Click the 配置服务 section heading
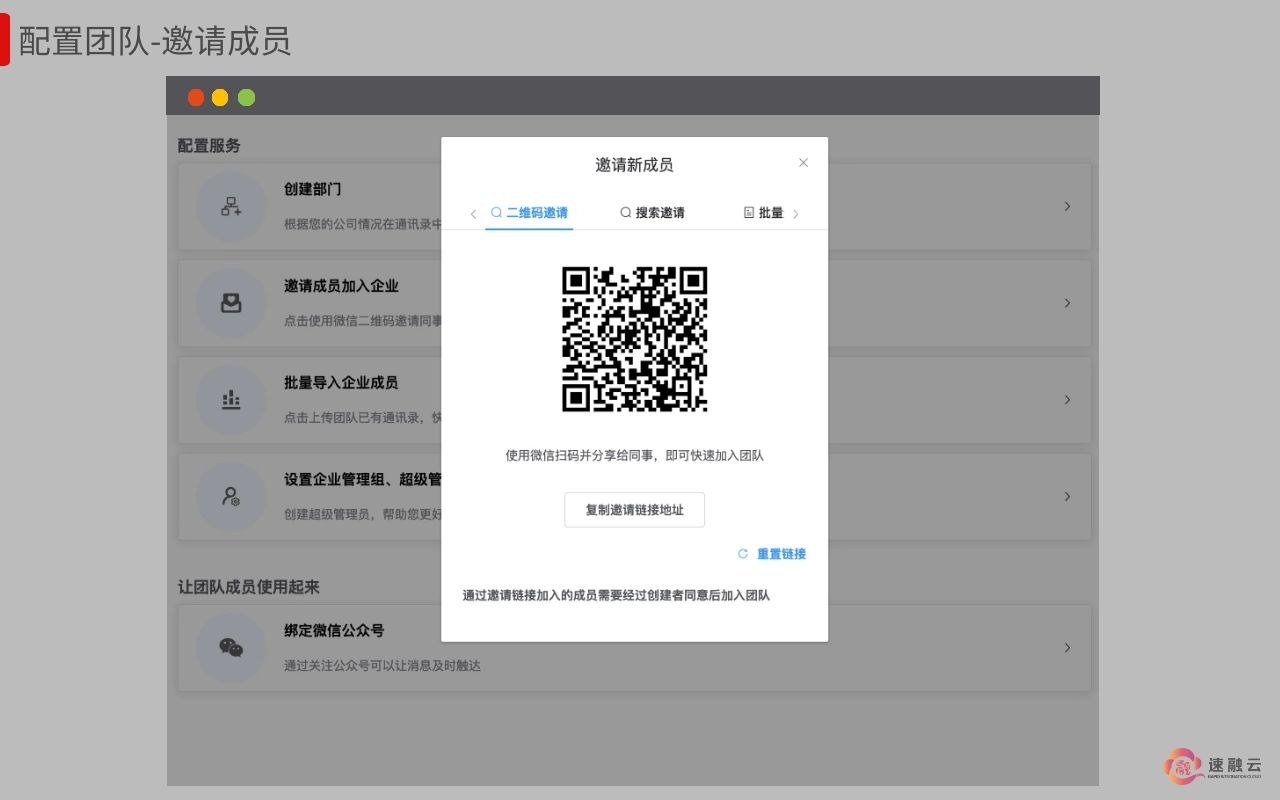The image size is (1280, 800). 209,146
